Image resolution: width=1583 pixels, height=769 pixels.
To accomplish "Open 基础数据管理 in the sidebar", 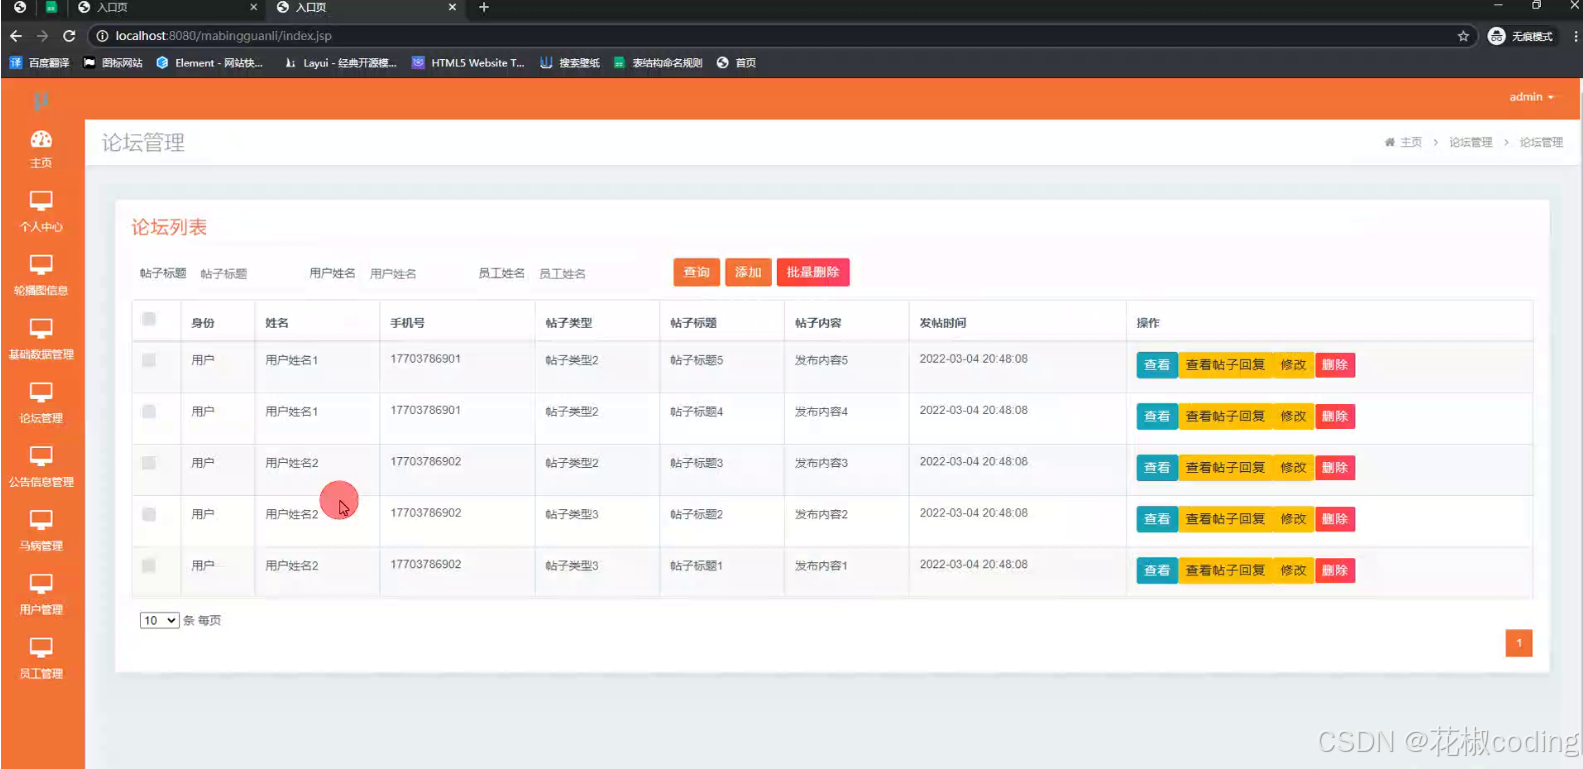I will (x=41, y=339).
